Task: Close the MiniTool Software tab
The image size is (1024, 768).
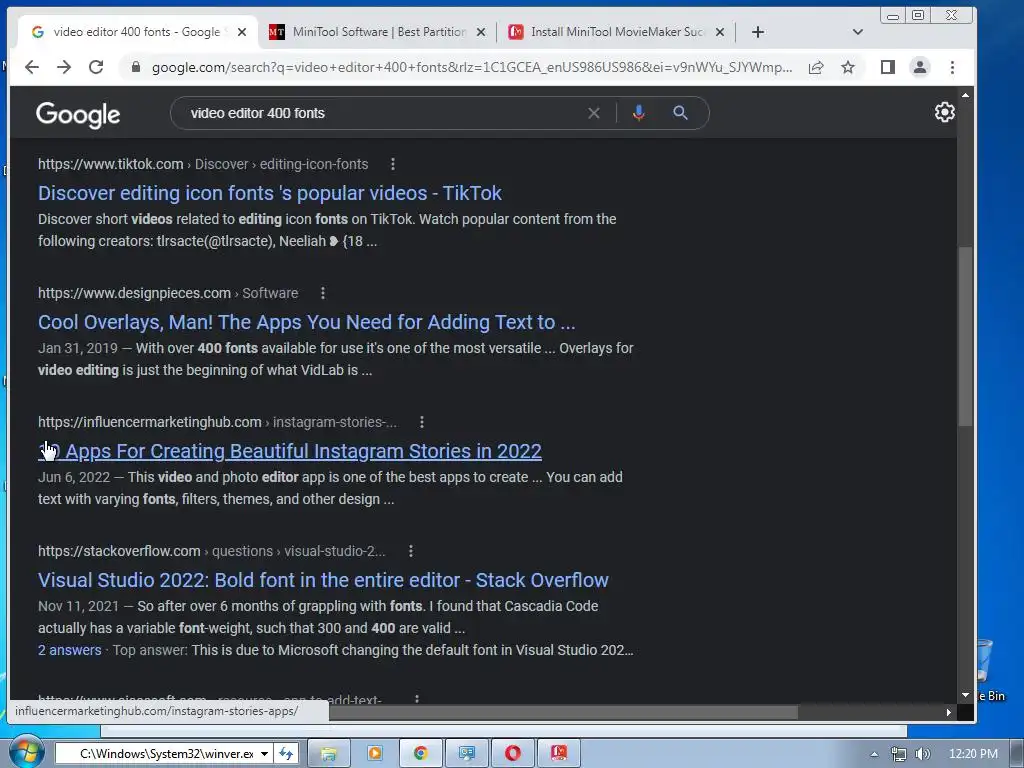Action: point(481,32)
